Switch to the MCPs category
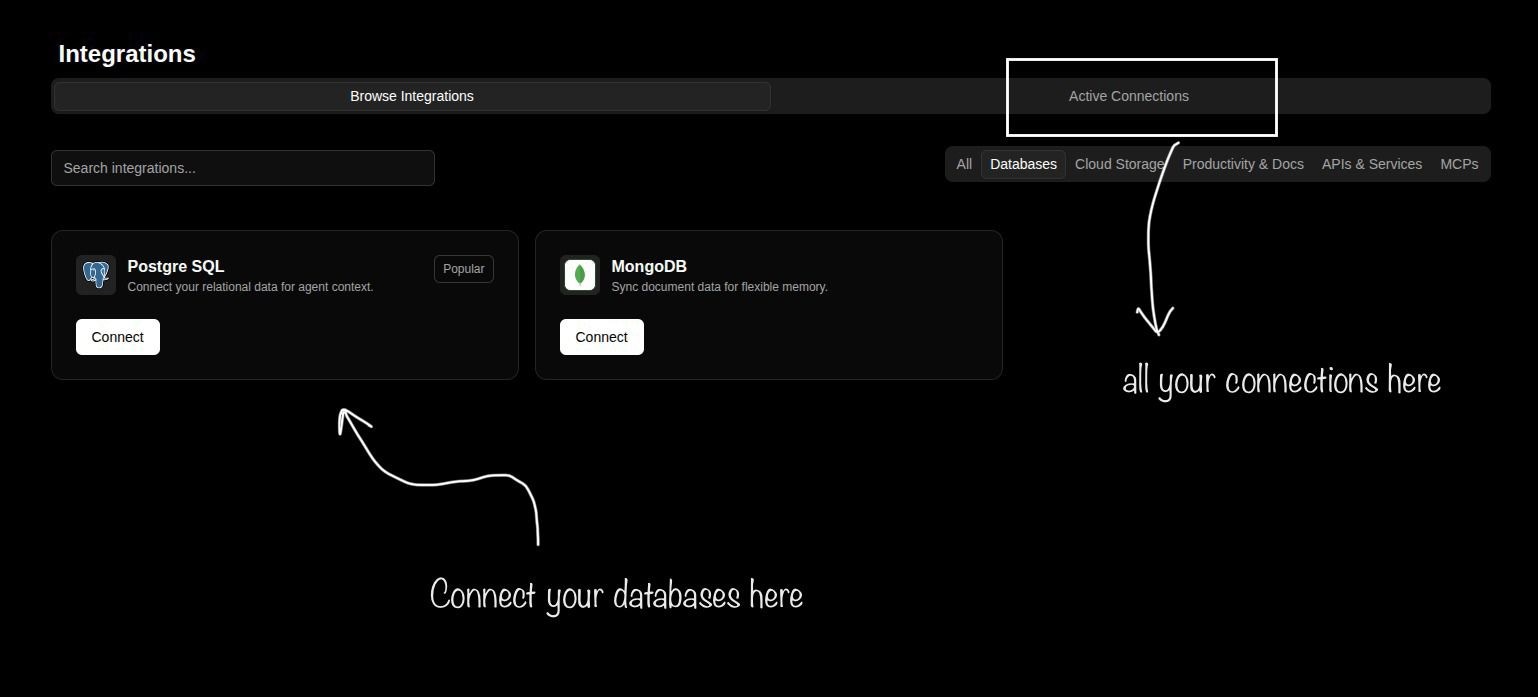This screenshot has width=1538, height=697. 1459,164
